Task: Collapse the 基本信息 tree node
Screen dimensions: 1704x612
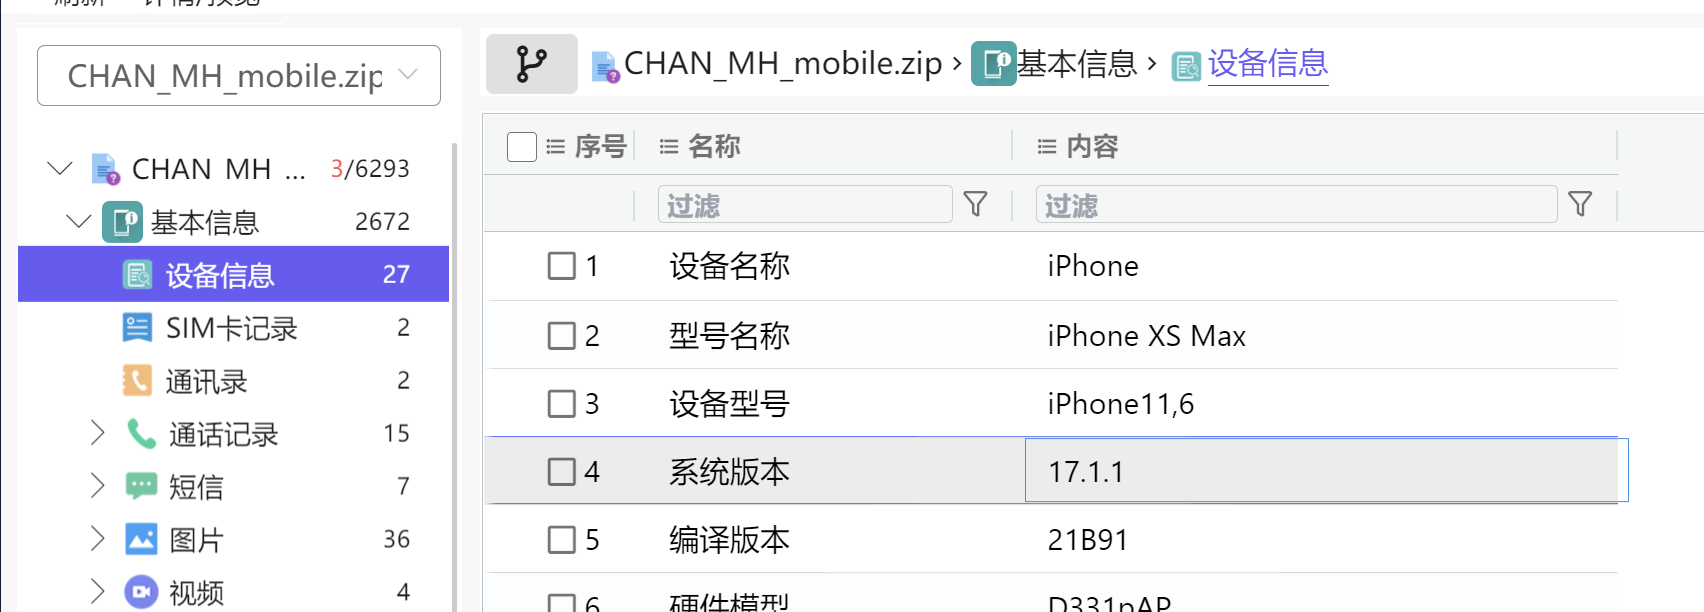Action: 78,221
